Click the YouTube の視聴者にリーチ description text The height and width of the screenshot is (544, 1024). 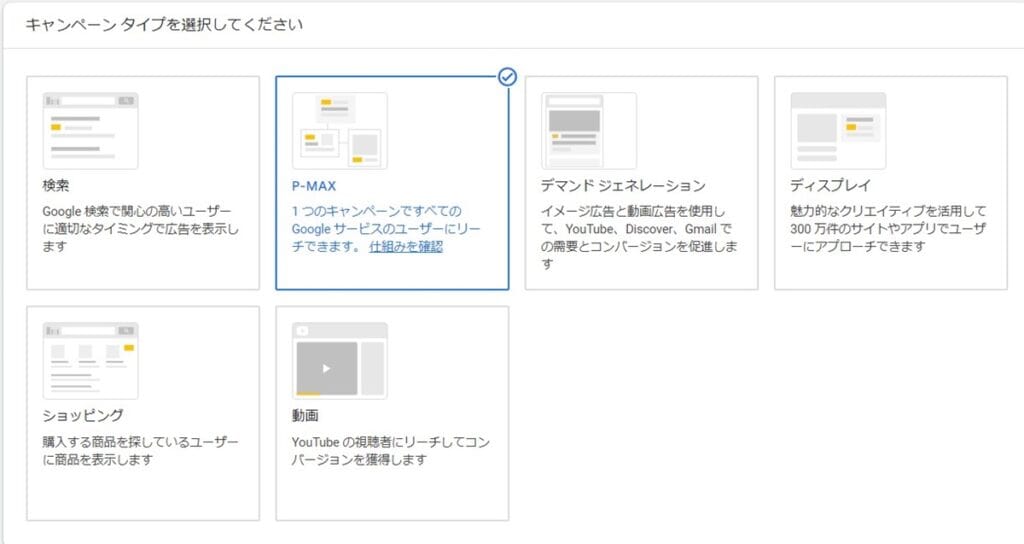coord(391,451)
